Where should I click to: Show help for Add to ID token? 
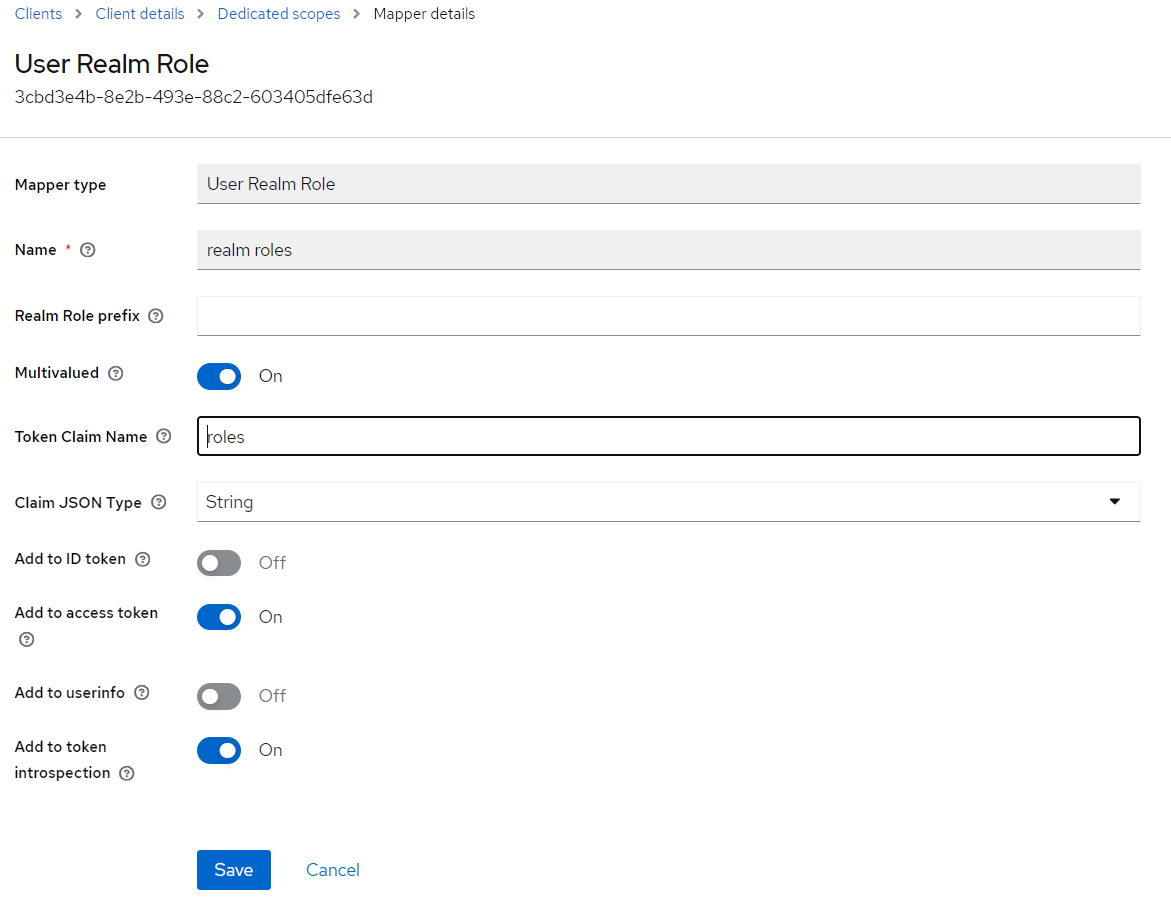[143, 559]
